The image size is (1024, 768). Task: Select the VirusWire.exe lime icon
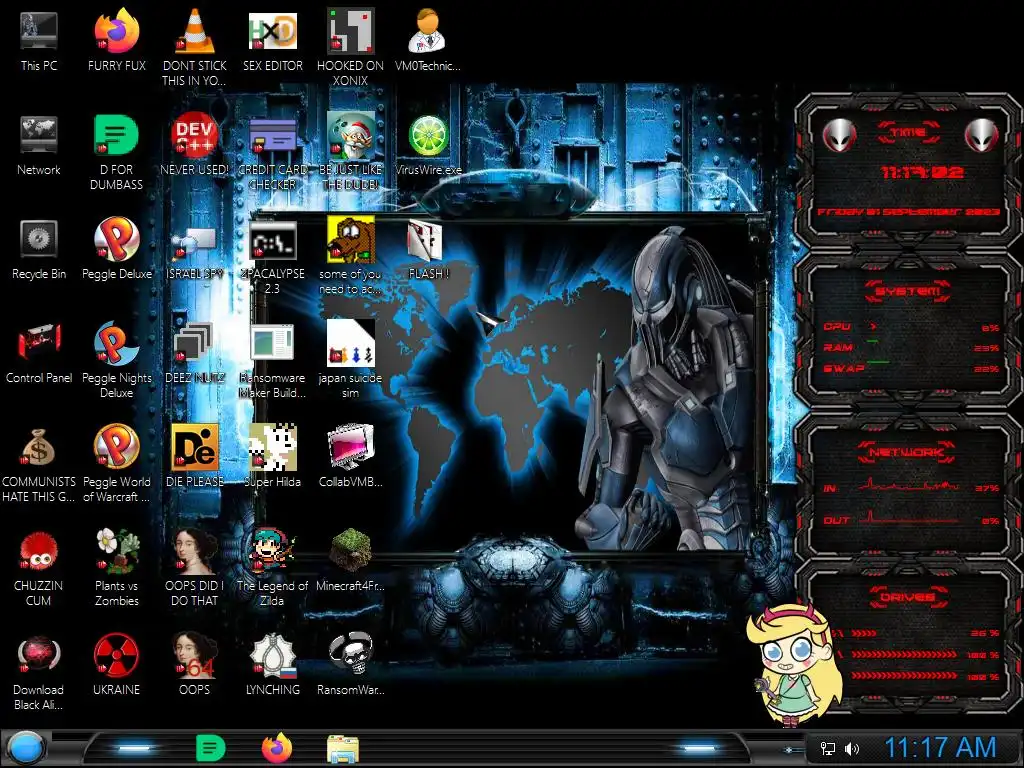click(x=428, y=145)
